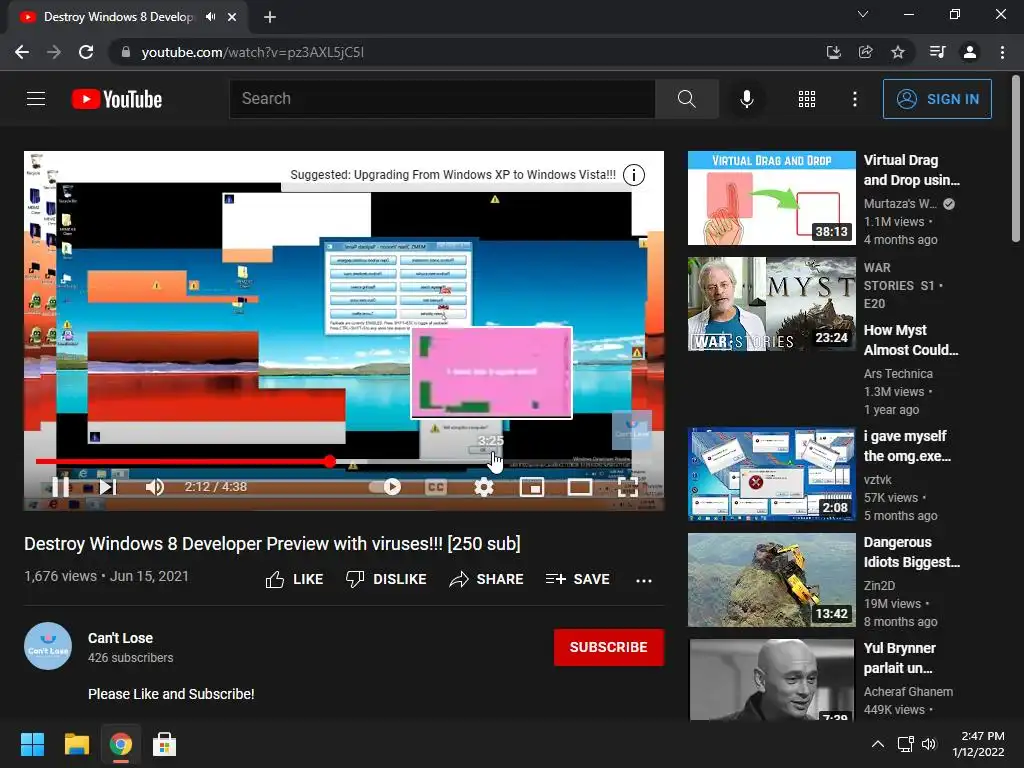Viewport: 1024px width, 768px height.
Task: Install app via download icon in address bar
Action: point(833,52)
